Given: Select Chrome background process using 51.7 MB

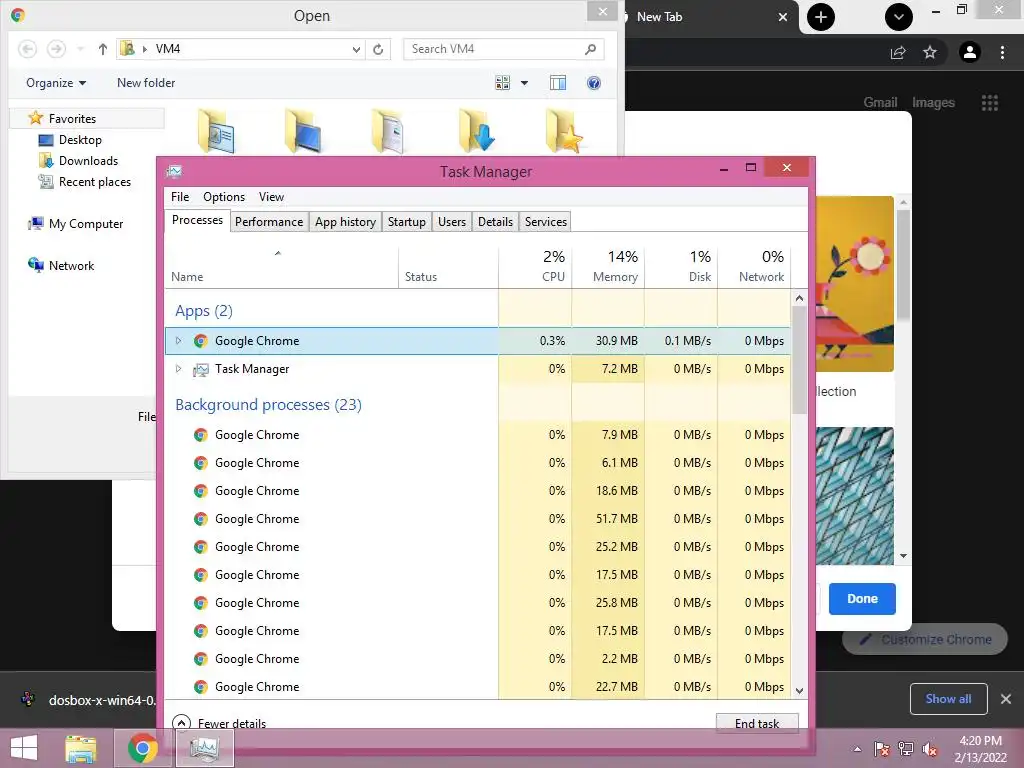Looking at the screenshot, I should coord(478,519).
